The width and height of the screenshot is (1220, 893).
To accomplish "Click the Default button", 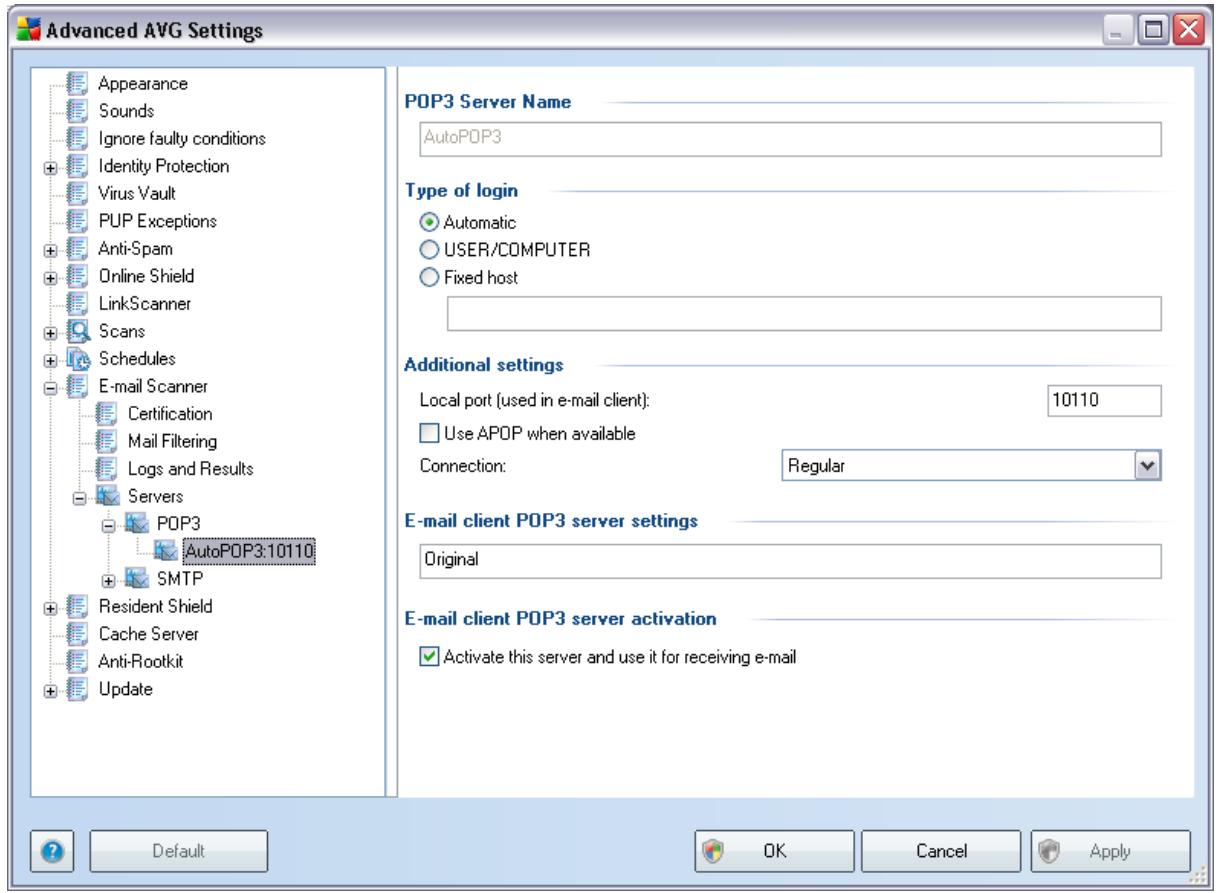I will 179,851.
